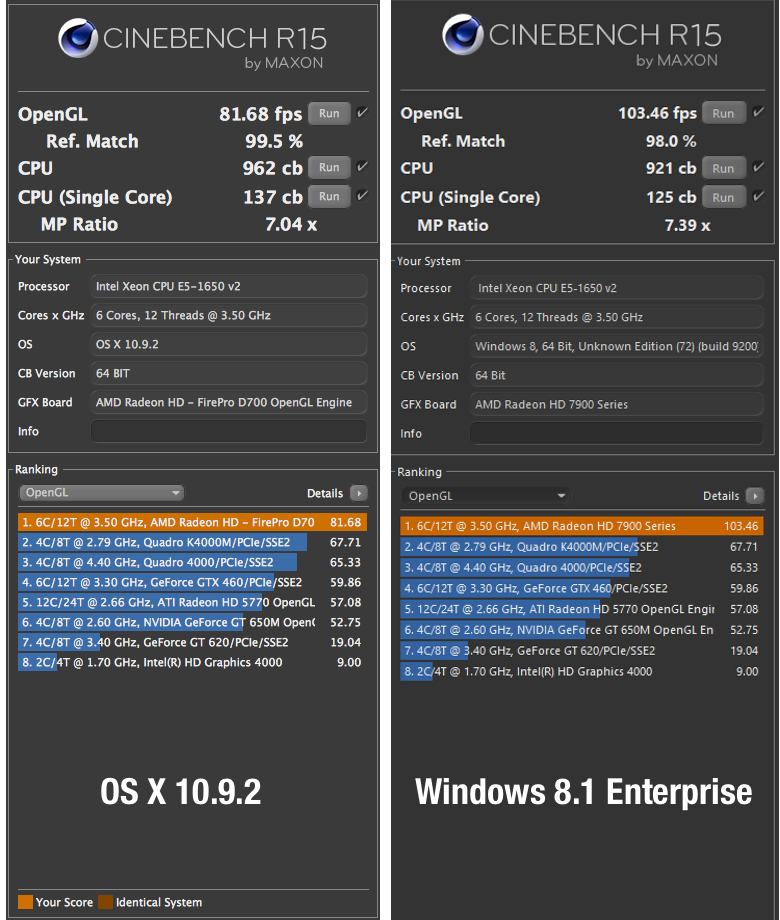Select ATI Radeon HD 5770 row in OS X ranking

point(193,602)
